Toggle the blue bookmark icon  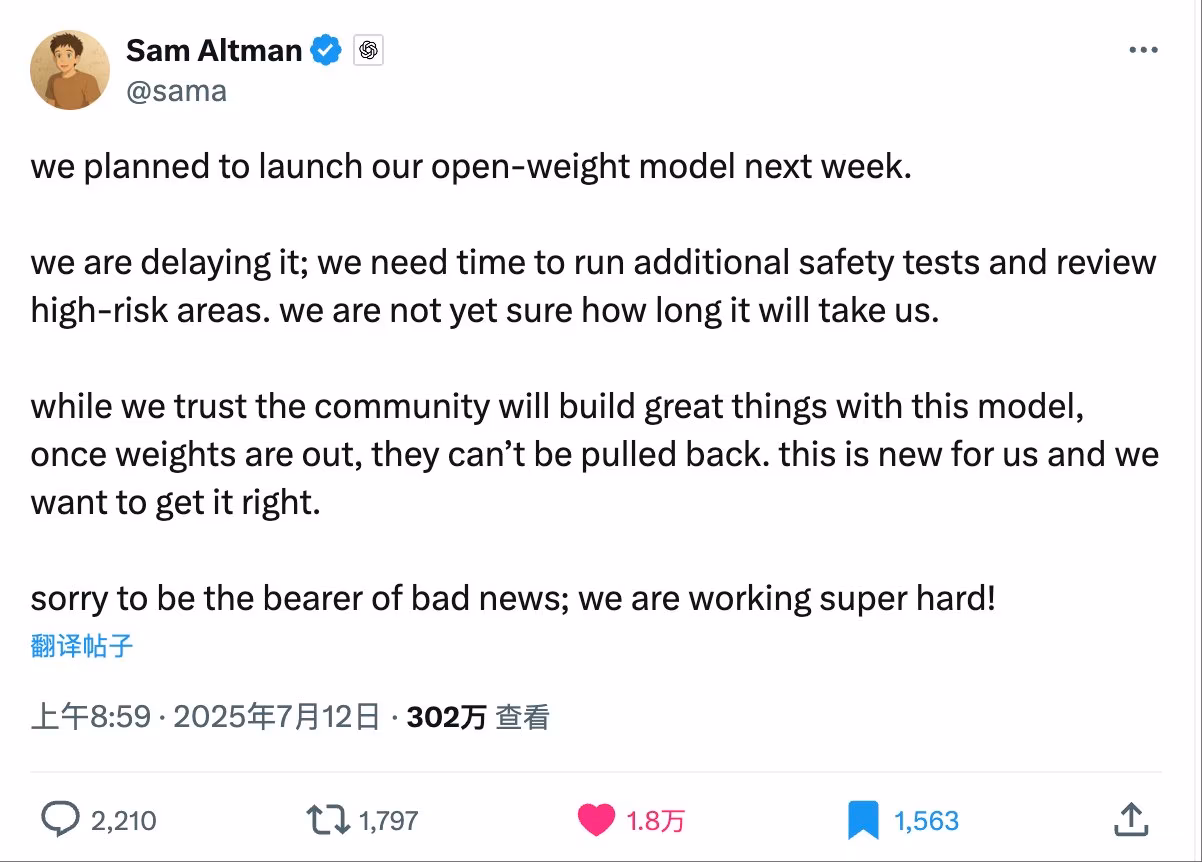click(x=863, y=821)
